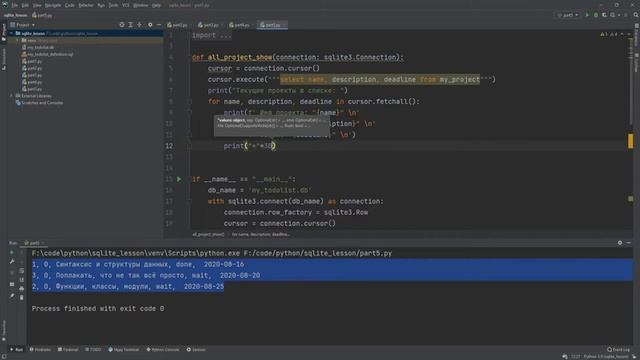
Task: Hide the Run tool window
Action: coord(629,243)
